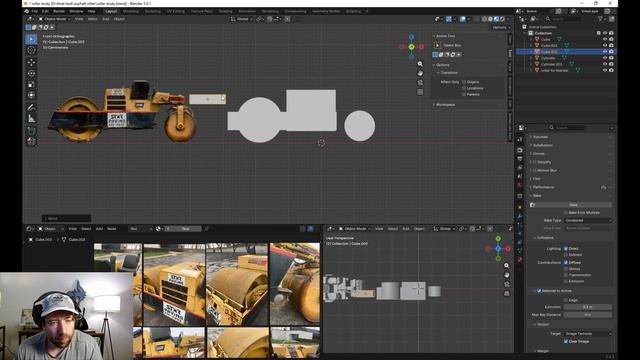Toggle render camera for roller-for-bakedal object
The height and width of the screenshot is (360, 640).
point(611,70)
